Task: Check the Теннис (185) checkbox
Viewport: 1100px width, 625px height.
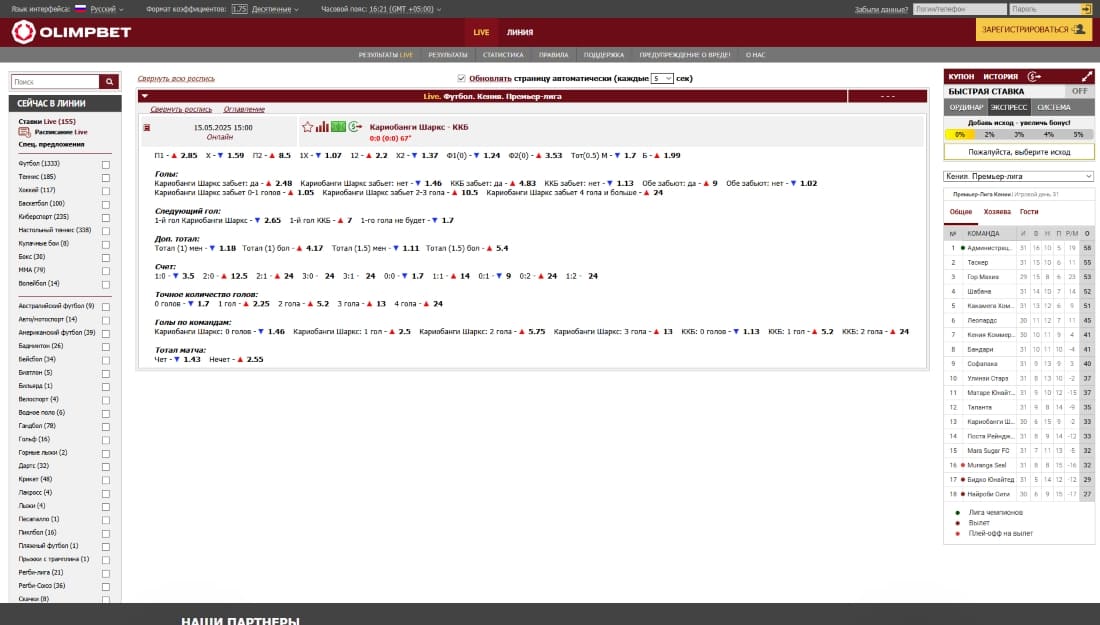Action: pos(106,178)
